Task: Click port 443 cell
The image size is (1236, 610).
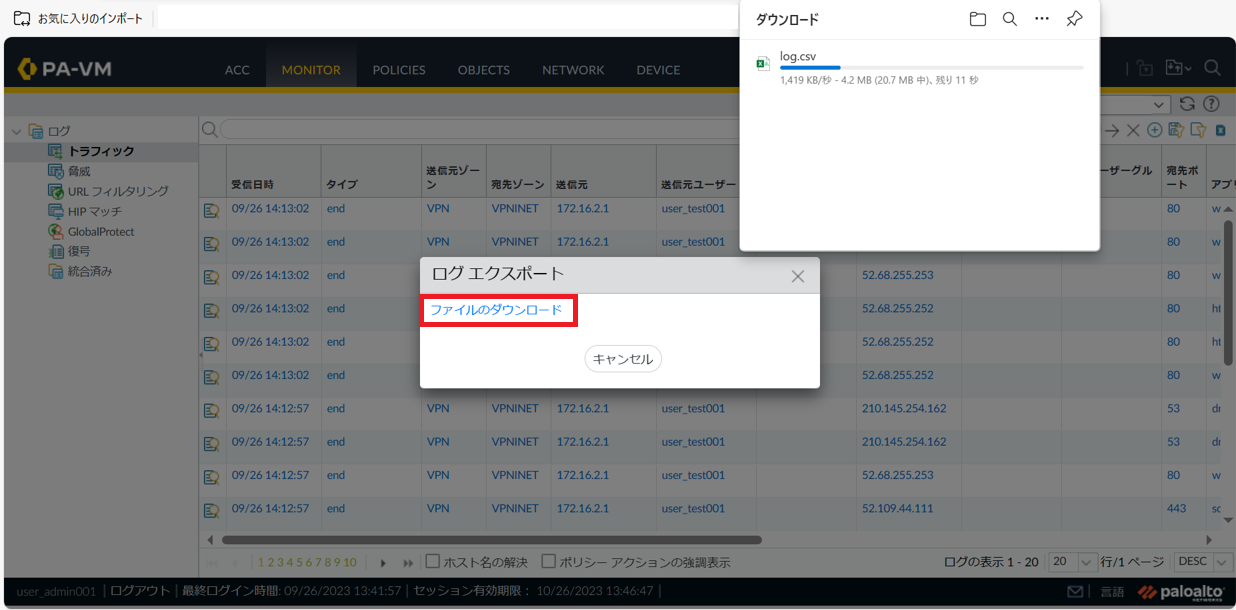Action: point(1176,508)
